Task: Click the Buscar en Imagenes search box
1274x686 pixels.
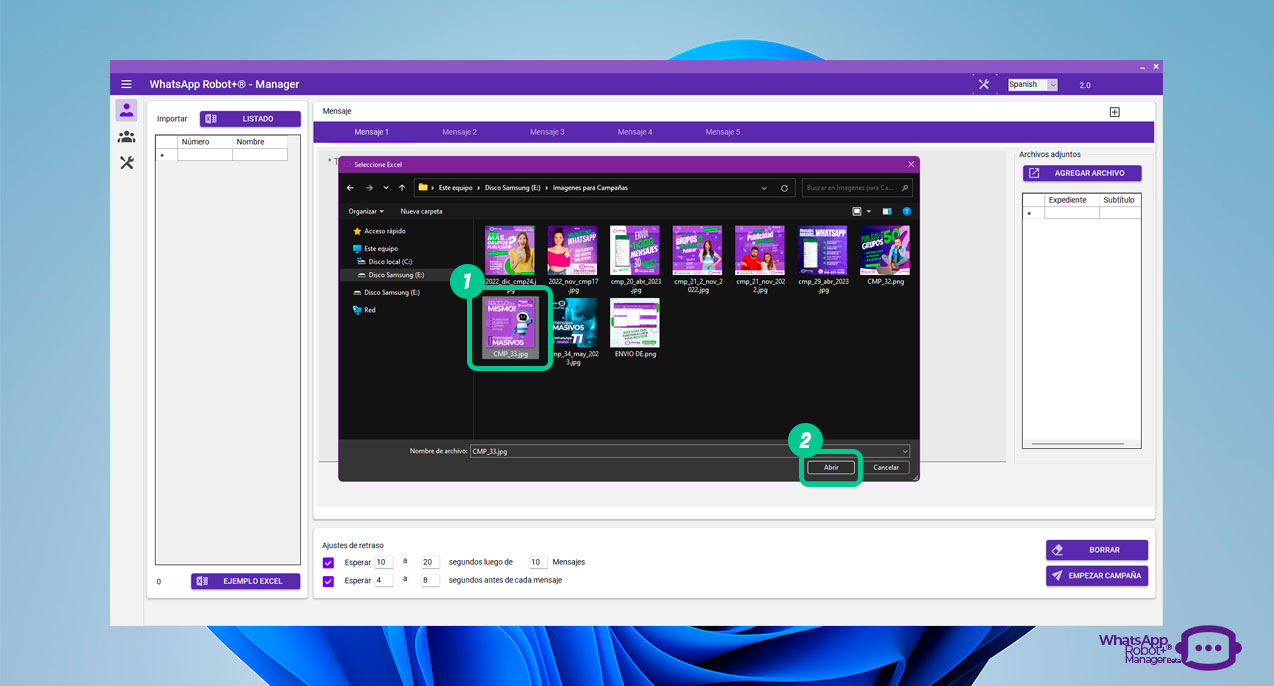Action: [858, 187]
